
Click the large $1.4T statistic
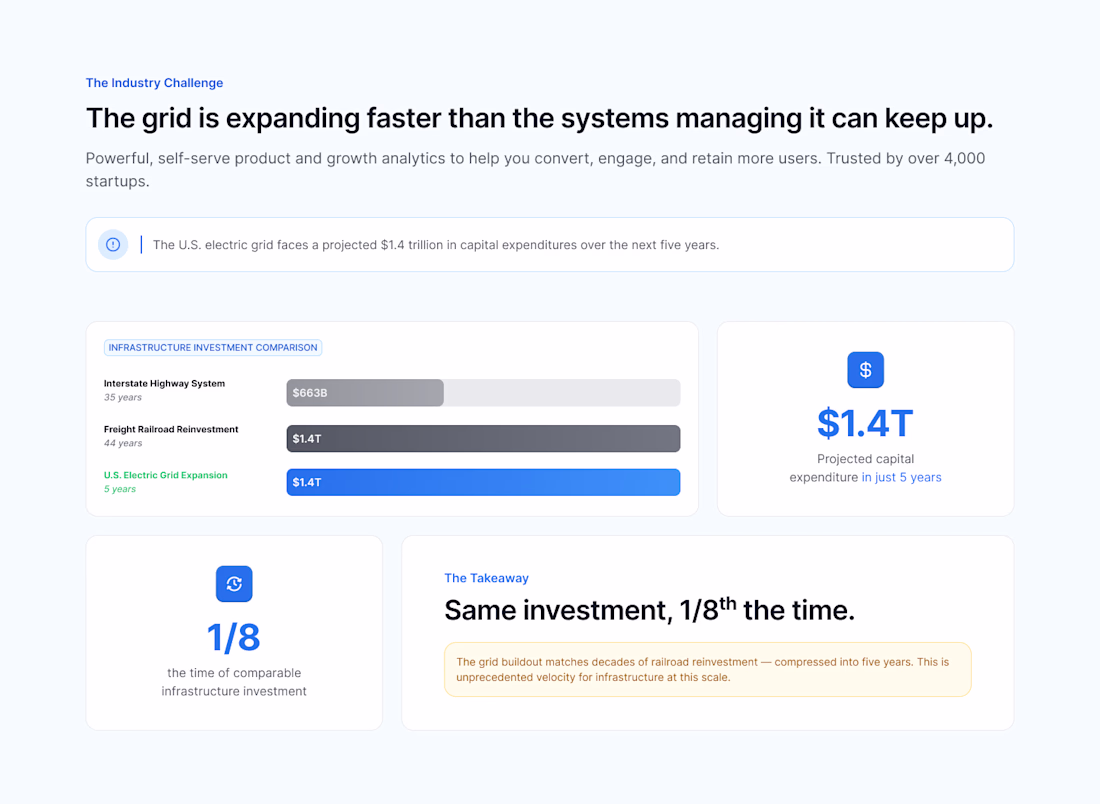point(865,423)
